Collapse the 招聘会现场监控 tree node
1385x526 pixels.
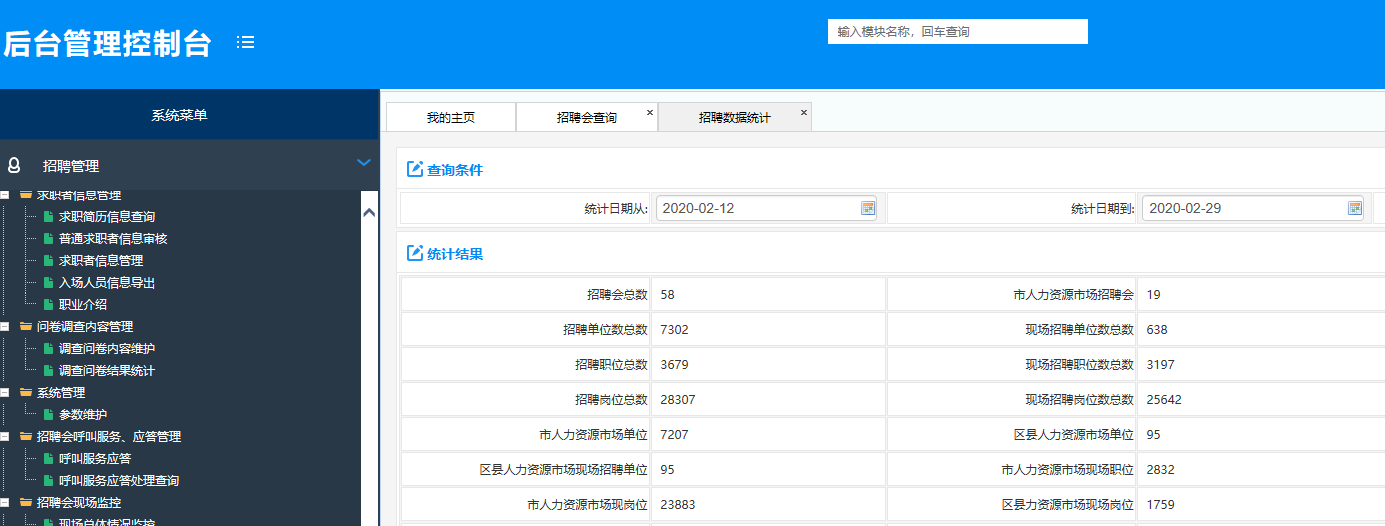(x=6, y=502)
